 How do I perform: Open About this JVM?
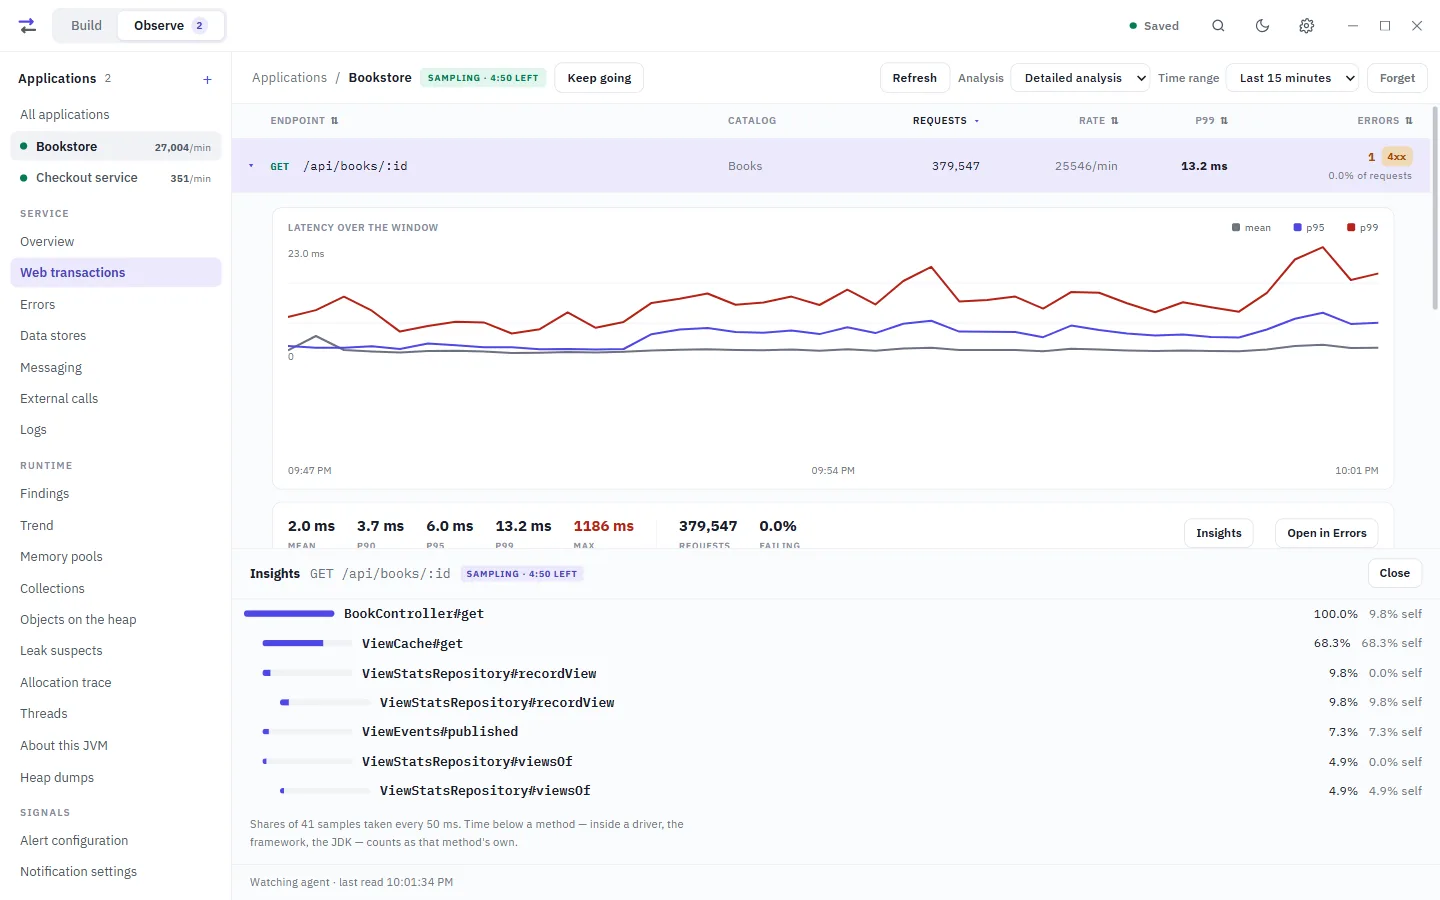(116, 746)
